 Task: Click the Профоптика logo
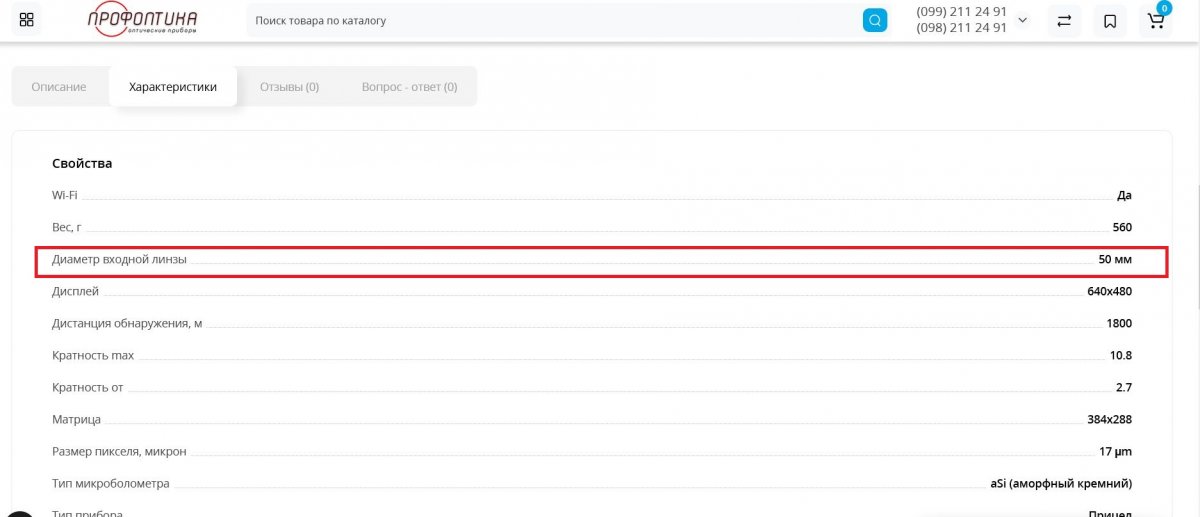(142, 21)
